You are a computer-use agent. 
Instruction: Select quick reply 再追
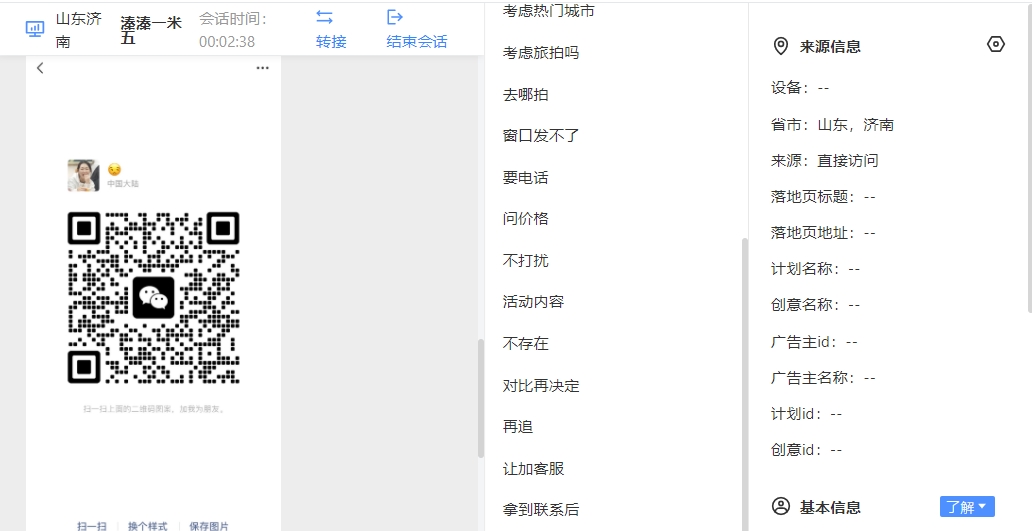click(x=518, y=426)
